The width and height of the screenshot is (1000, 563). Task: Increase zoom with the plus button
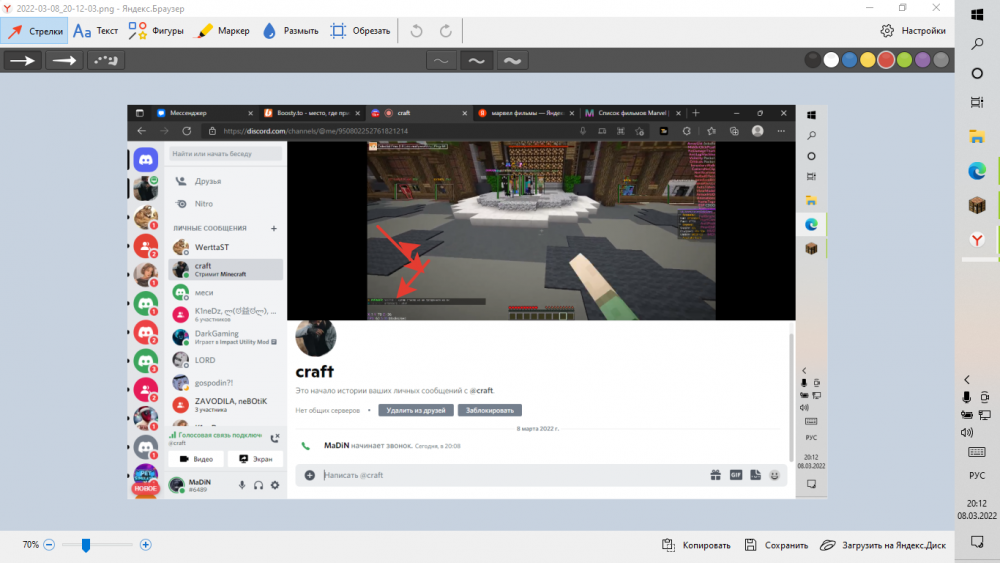pos(145,545)
